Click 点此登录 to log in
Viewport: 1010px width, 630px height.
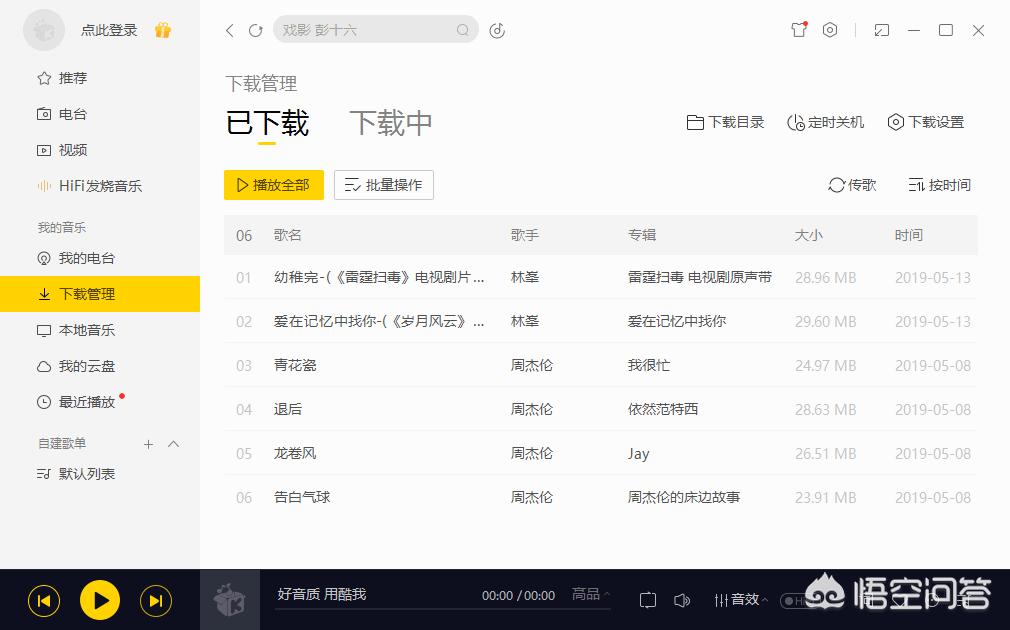pyautogui.click(x=109, y=30)
